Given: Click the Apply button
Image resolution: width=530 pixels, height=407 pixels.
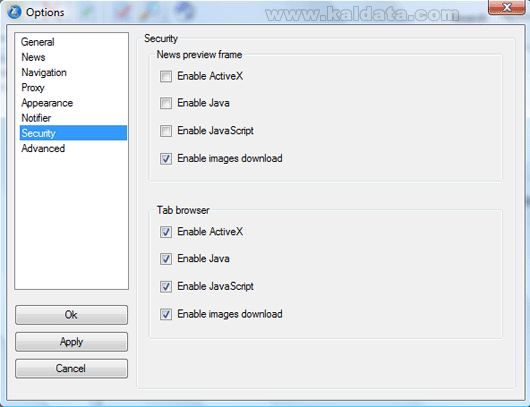Looking at the screenshot, I should coord(71,342).
